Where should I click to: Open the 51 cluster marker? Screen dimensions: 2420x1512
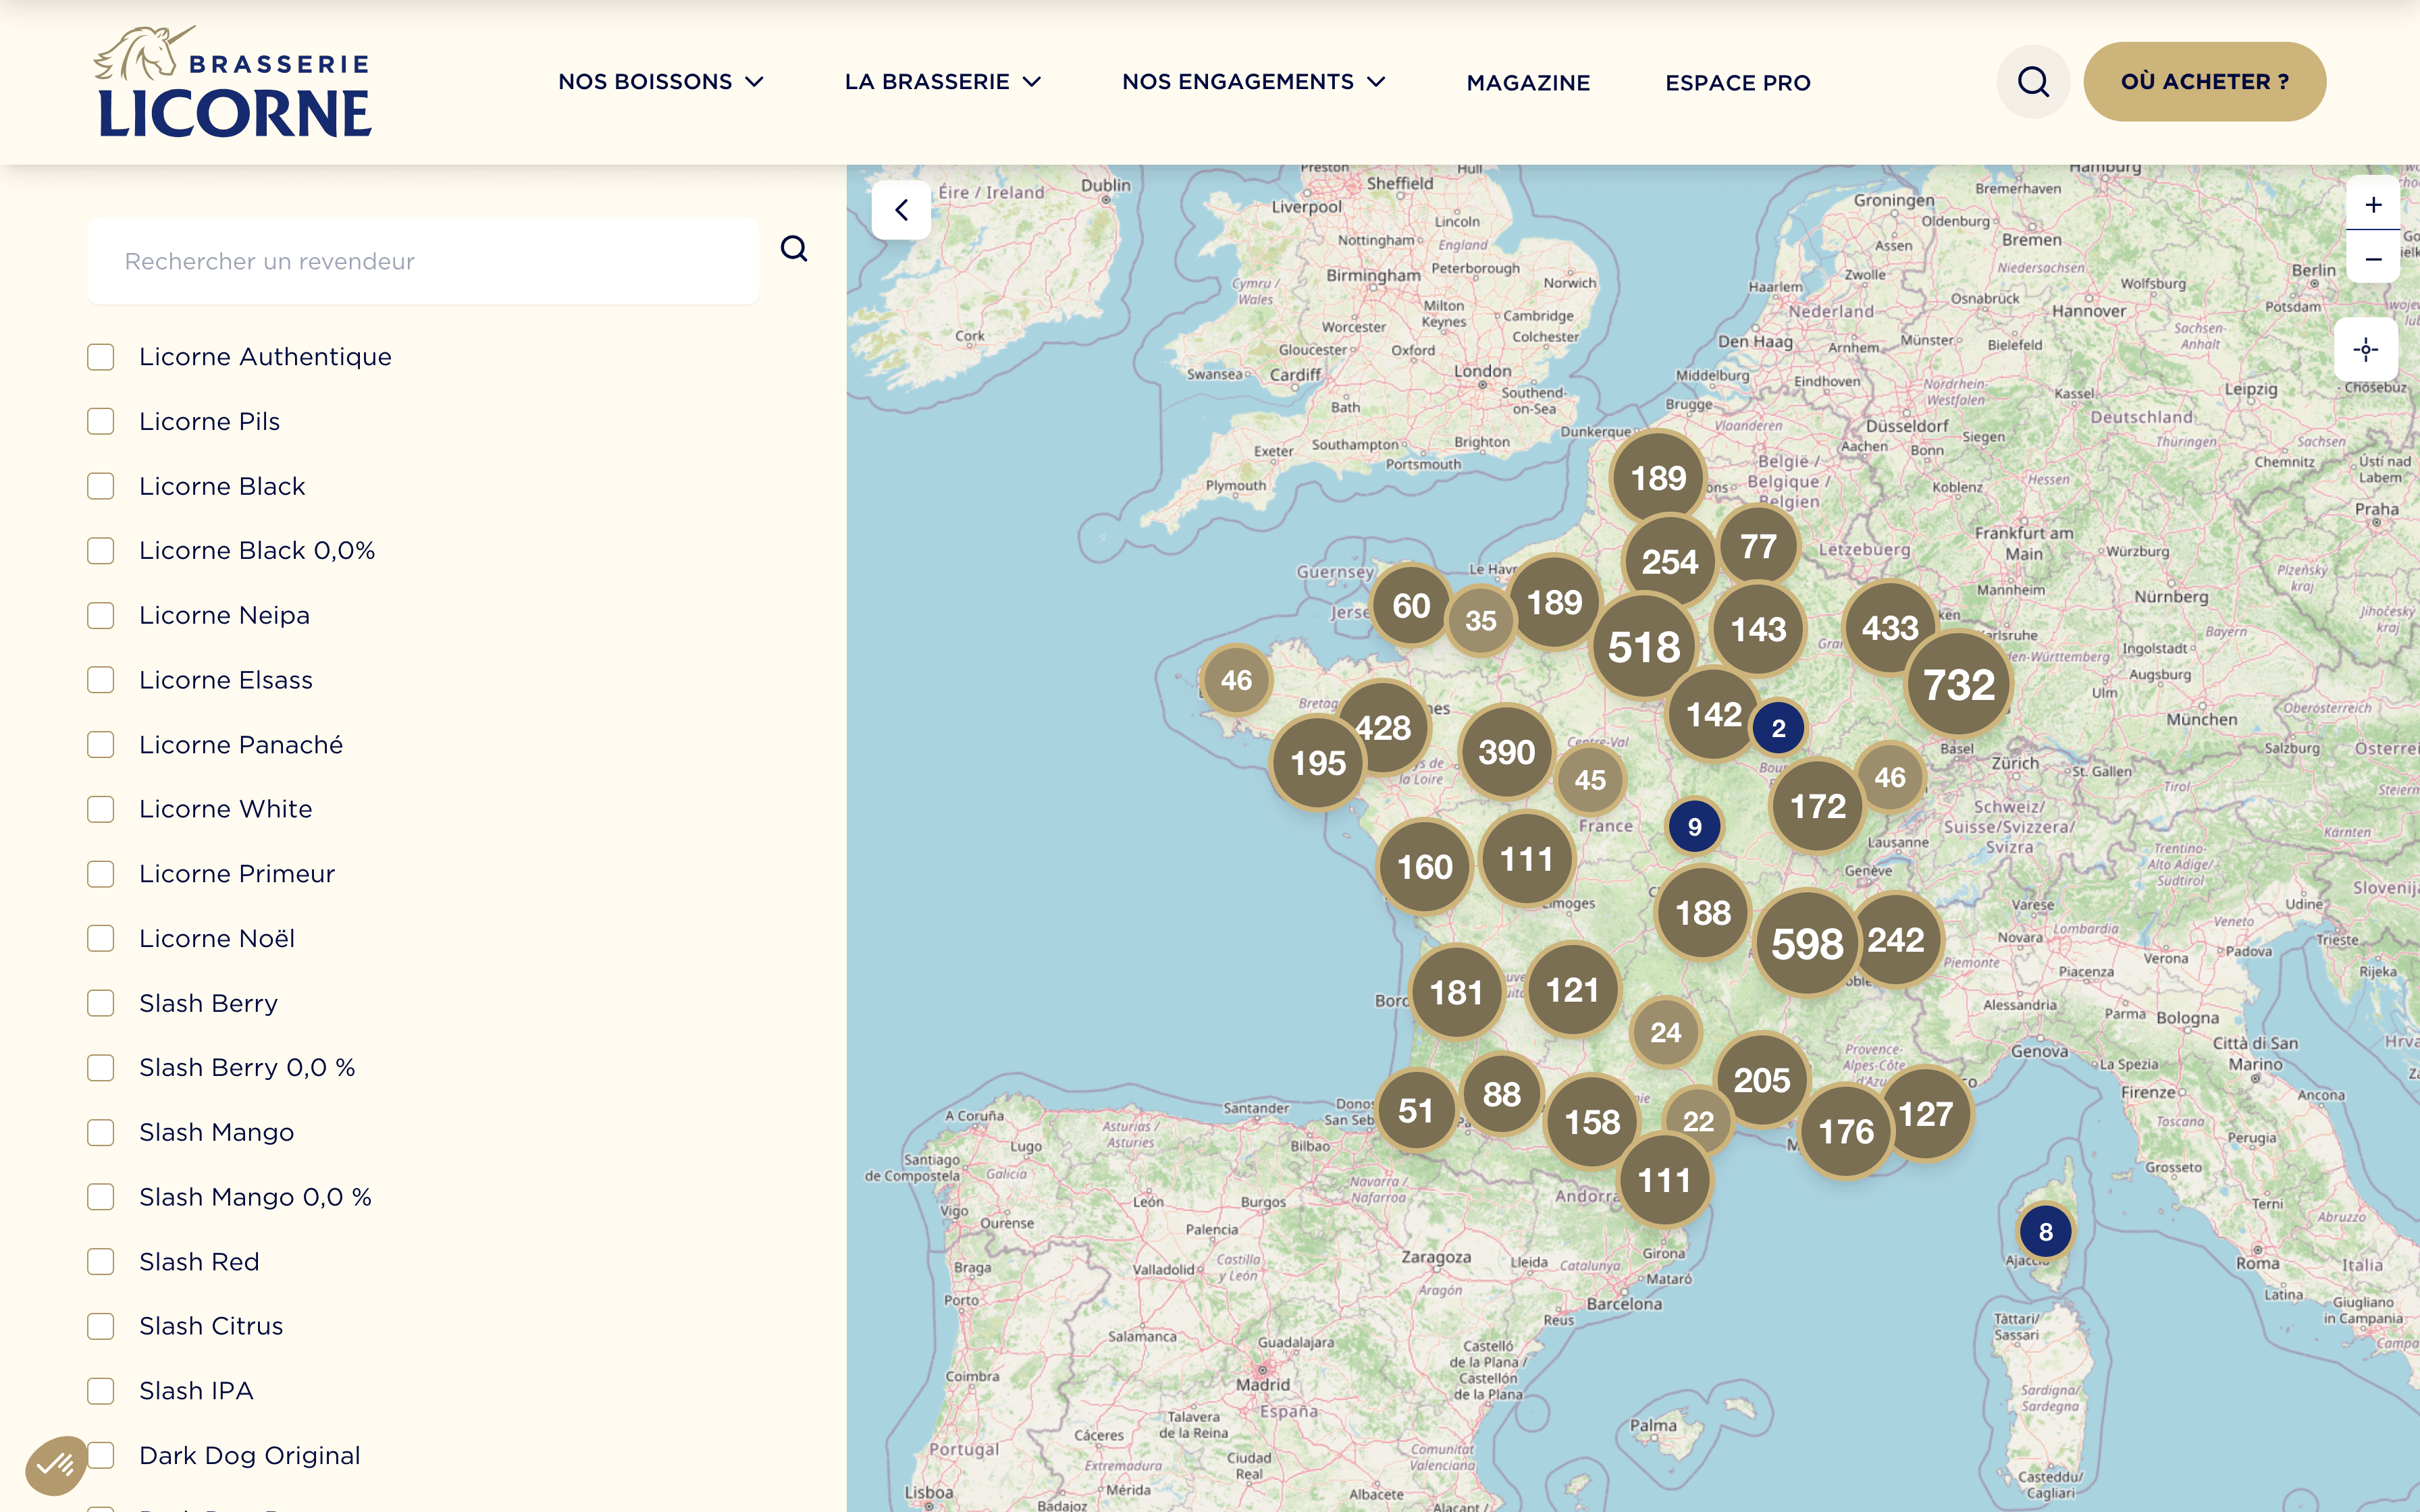point(1415,1111)
